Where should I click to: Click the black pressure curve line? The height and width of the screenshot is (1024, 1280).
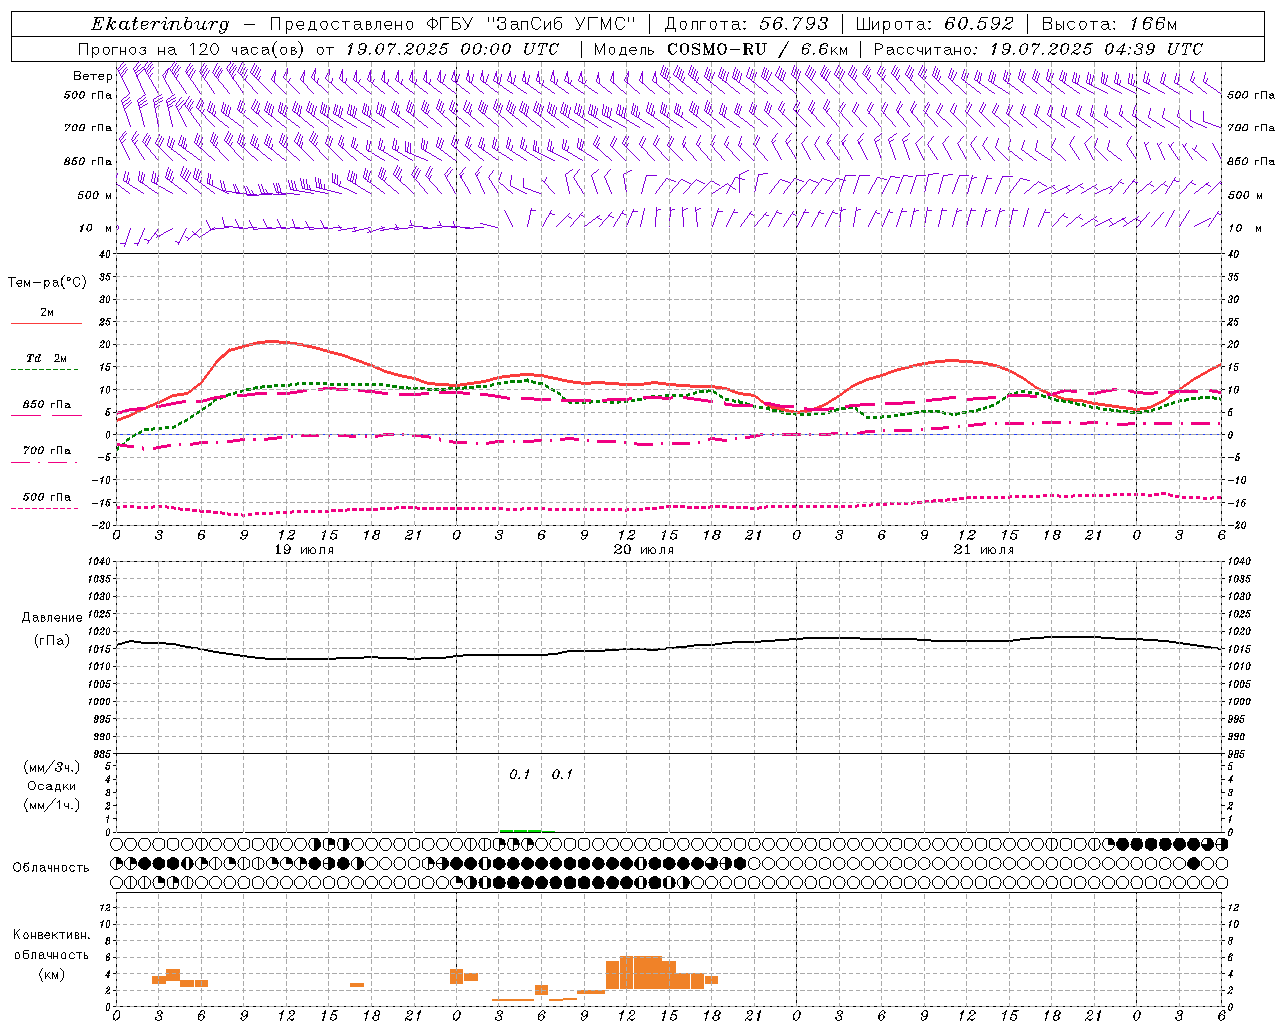(668, 647)
